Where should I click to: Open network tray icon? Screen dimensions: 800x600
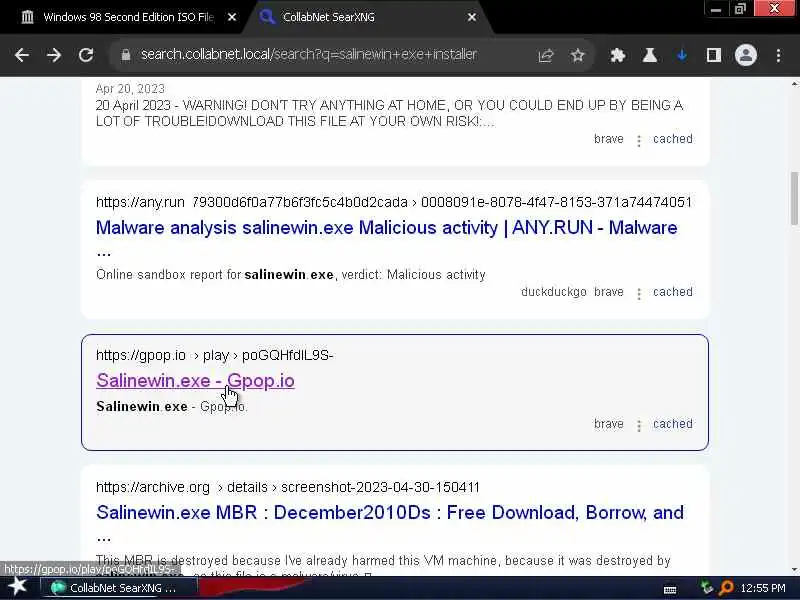(x=707, y=588)
